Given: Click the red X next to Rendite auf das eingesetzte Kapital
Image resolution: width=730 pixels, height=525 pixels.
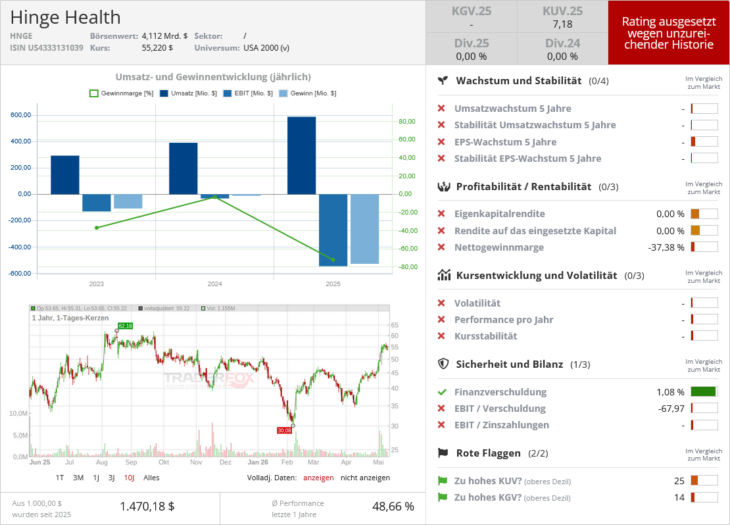Looking at the screenshot, I should point(441,230).
